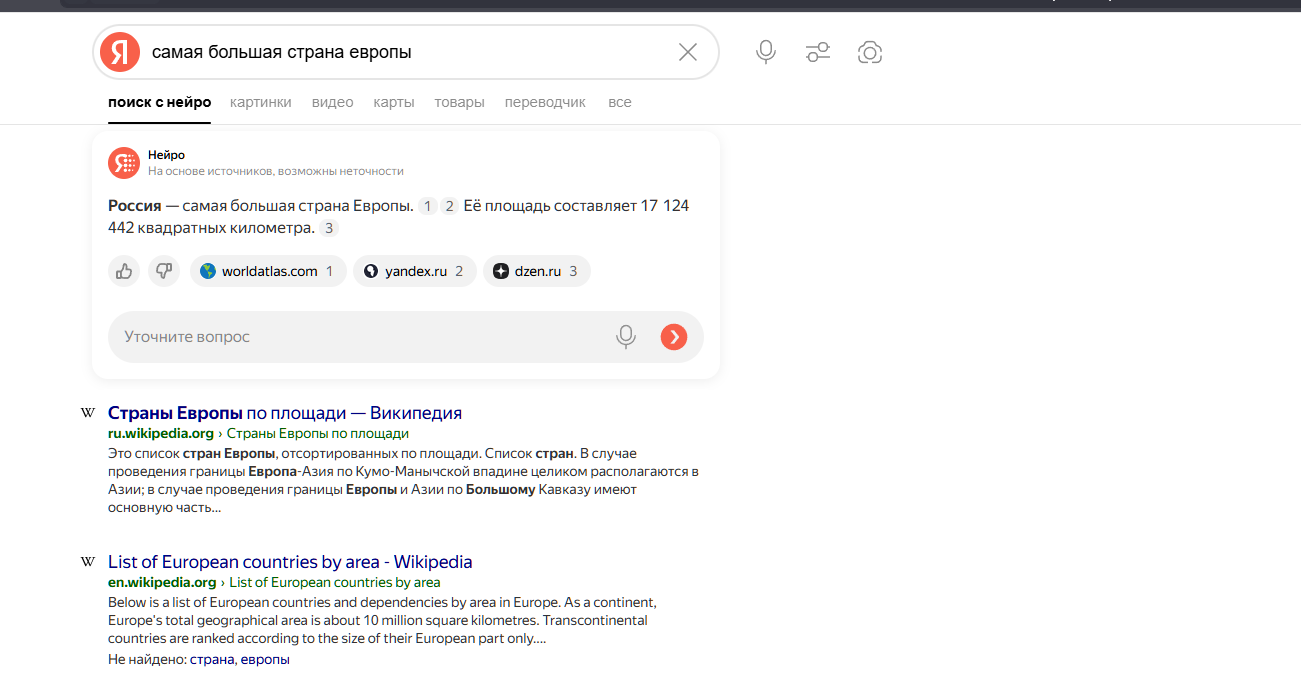Open worldatlas.com source chip
Viewport: 1301px width, 684px height.
tap(268, 271)
